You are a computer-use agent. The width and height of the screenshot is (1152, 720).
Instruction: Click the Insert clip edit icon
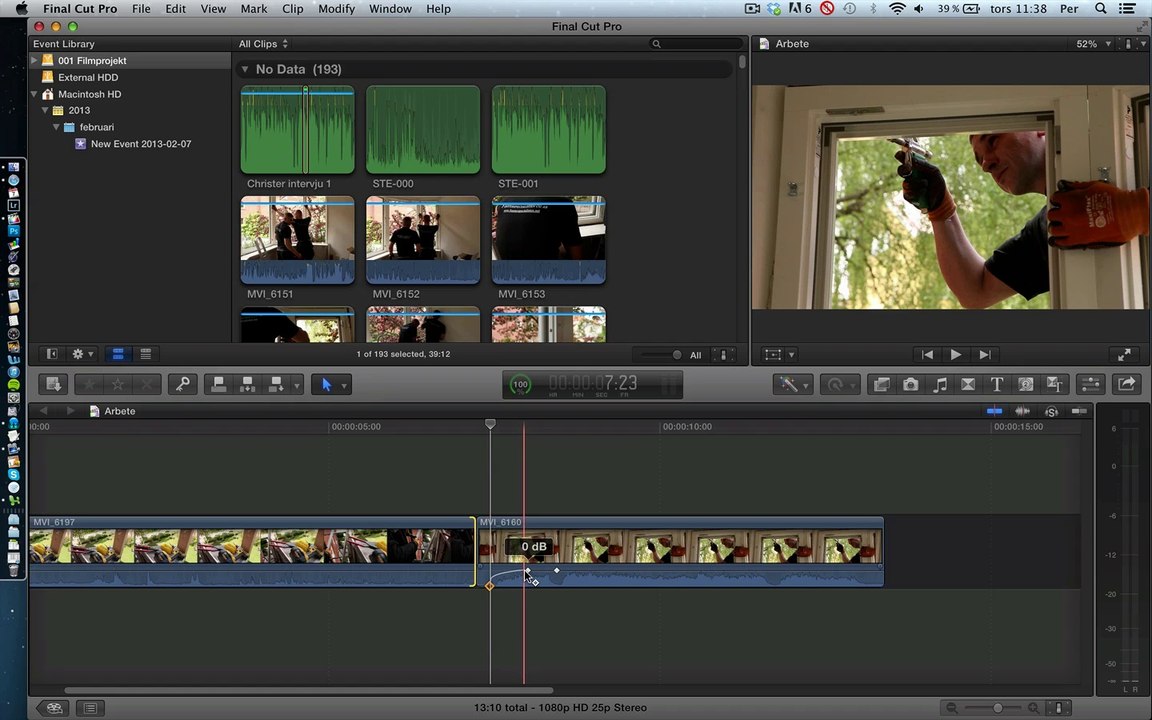tap(248, 384)
